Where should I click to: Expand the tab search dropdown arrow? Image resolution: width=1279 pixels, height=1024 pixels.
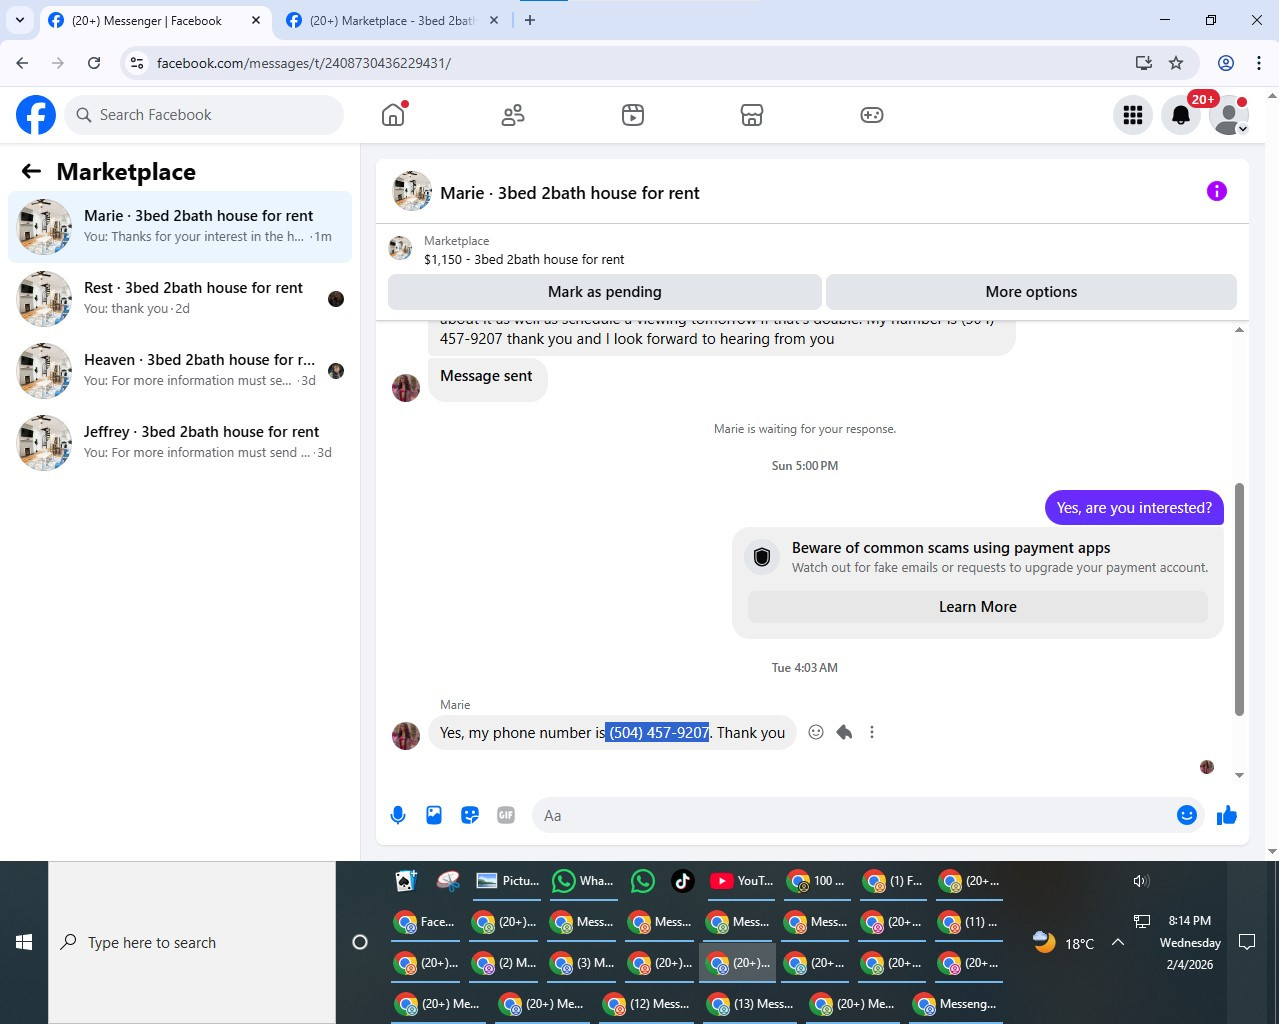coord(19,20)
